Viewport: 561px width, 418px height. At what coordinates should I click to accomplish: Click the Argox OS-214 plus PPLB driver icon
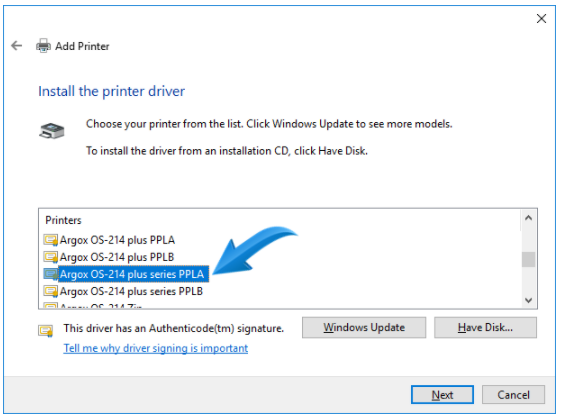(x=50, y=257)
